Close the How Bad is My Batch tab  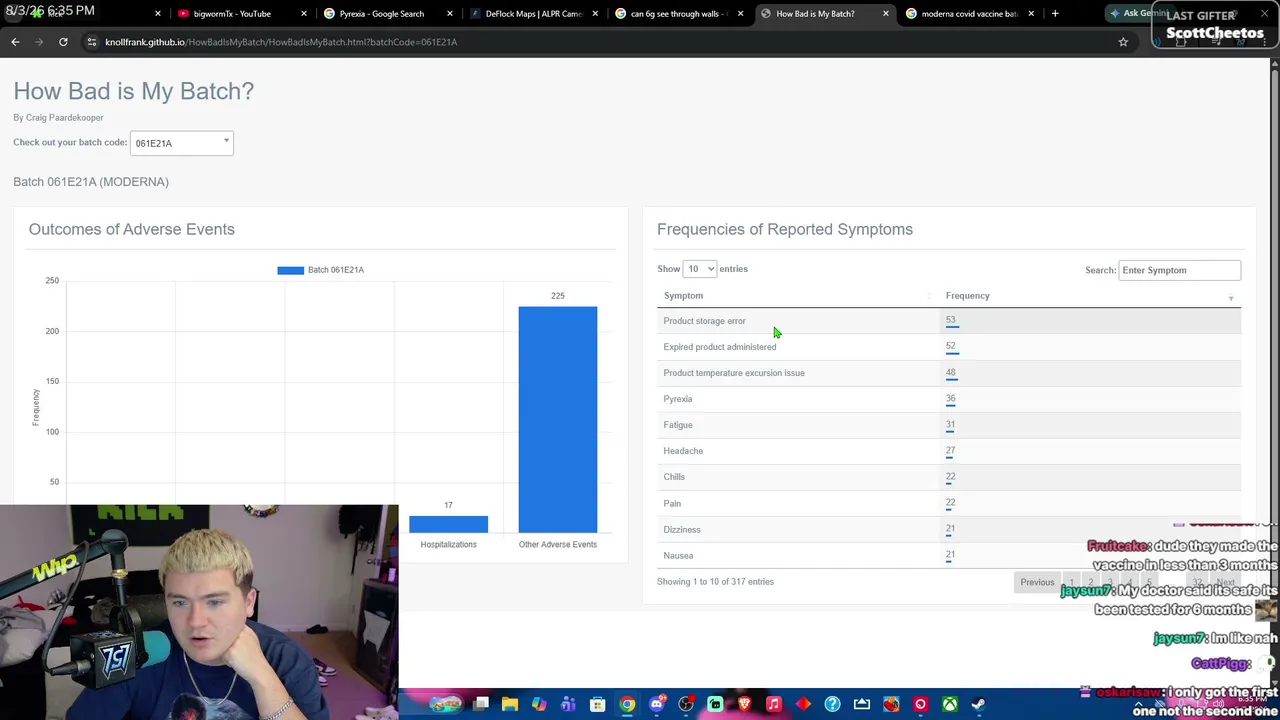[885, 14]
